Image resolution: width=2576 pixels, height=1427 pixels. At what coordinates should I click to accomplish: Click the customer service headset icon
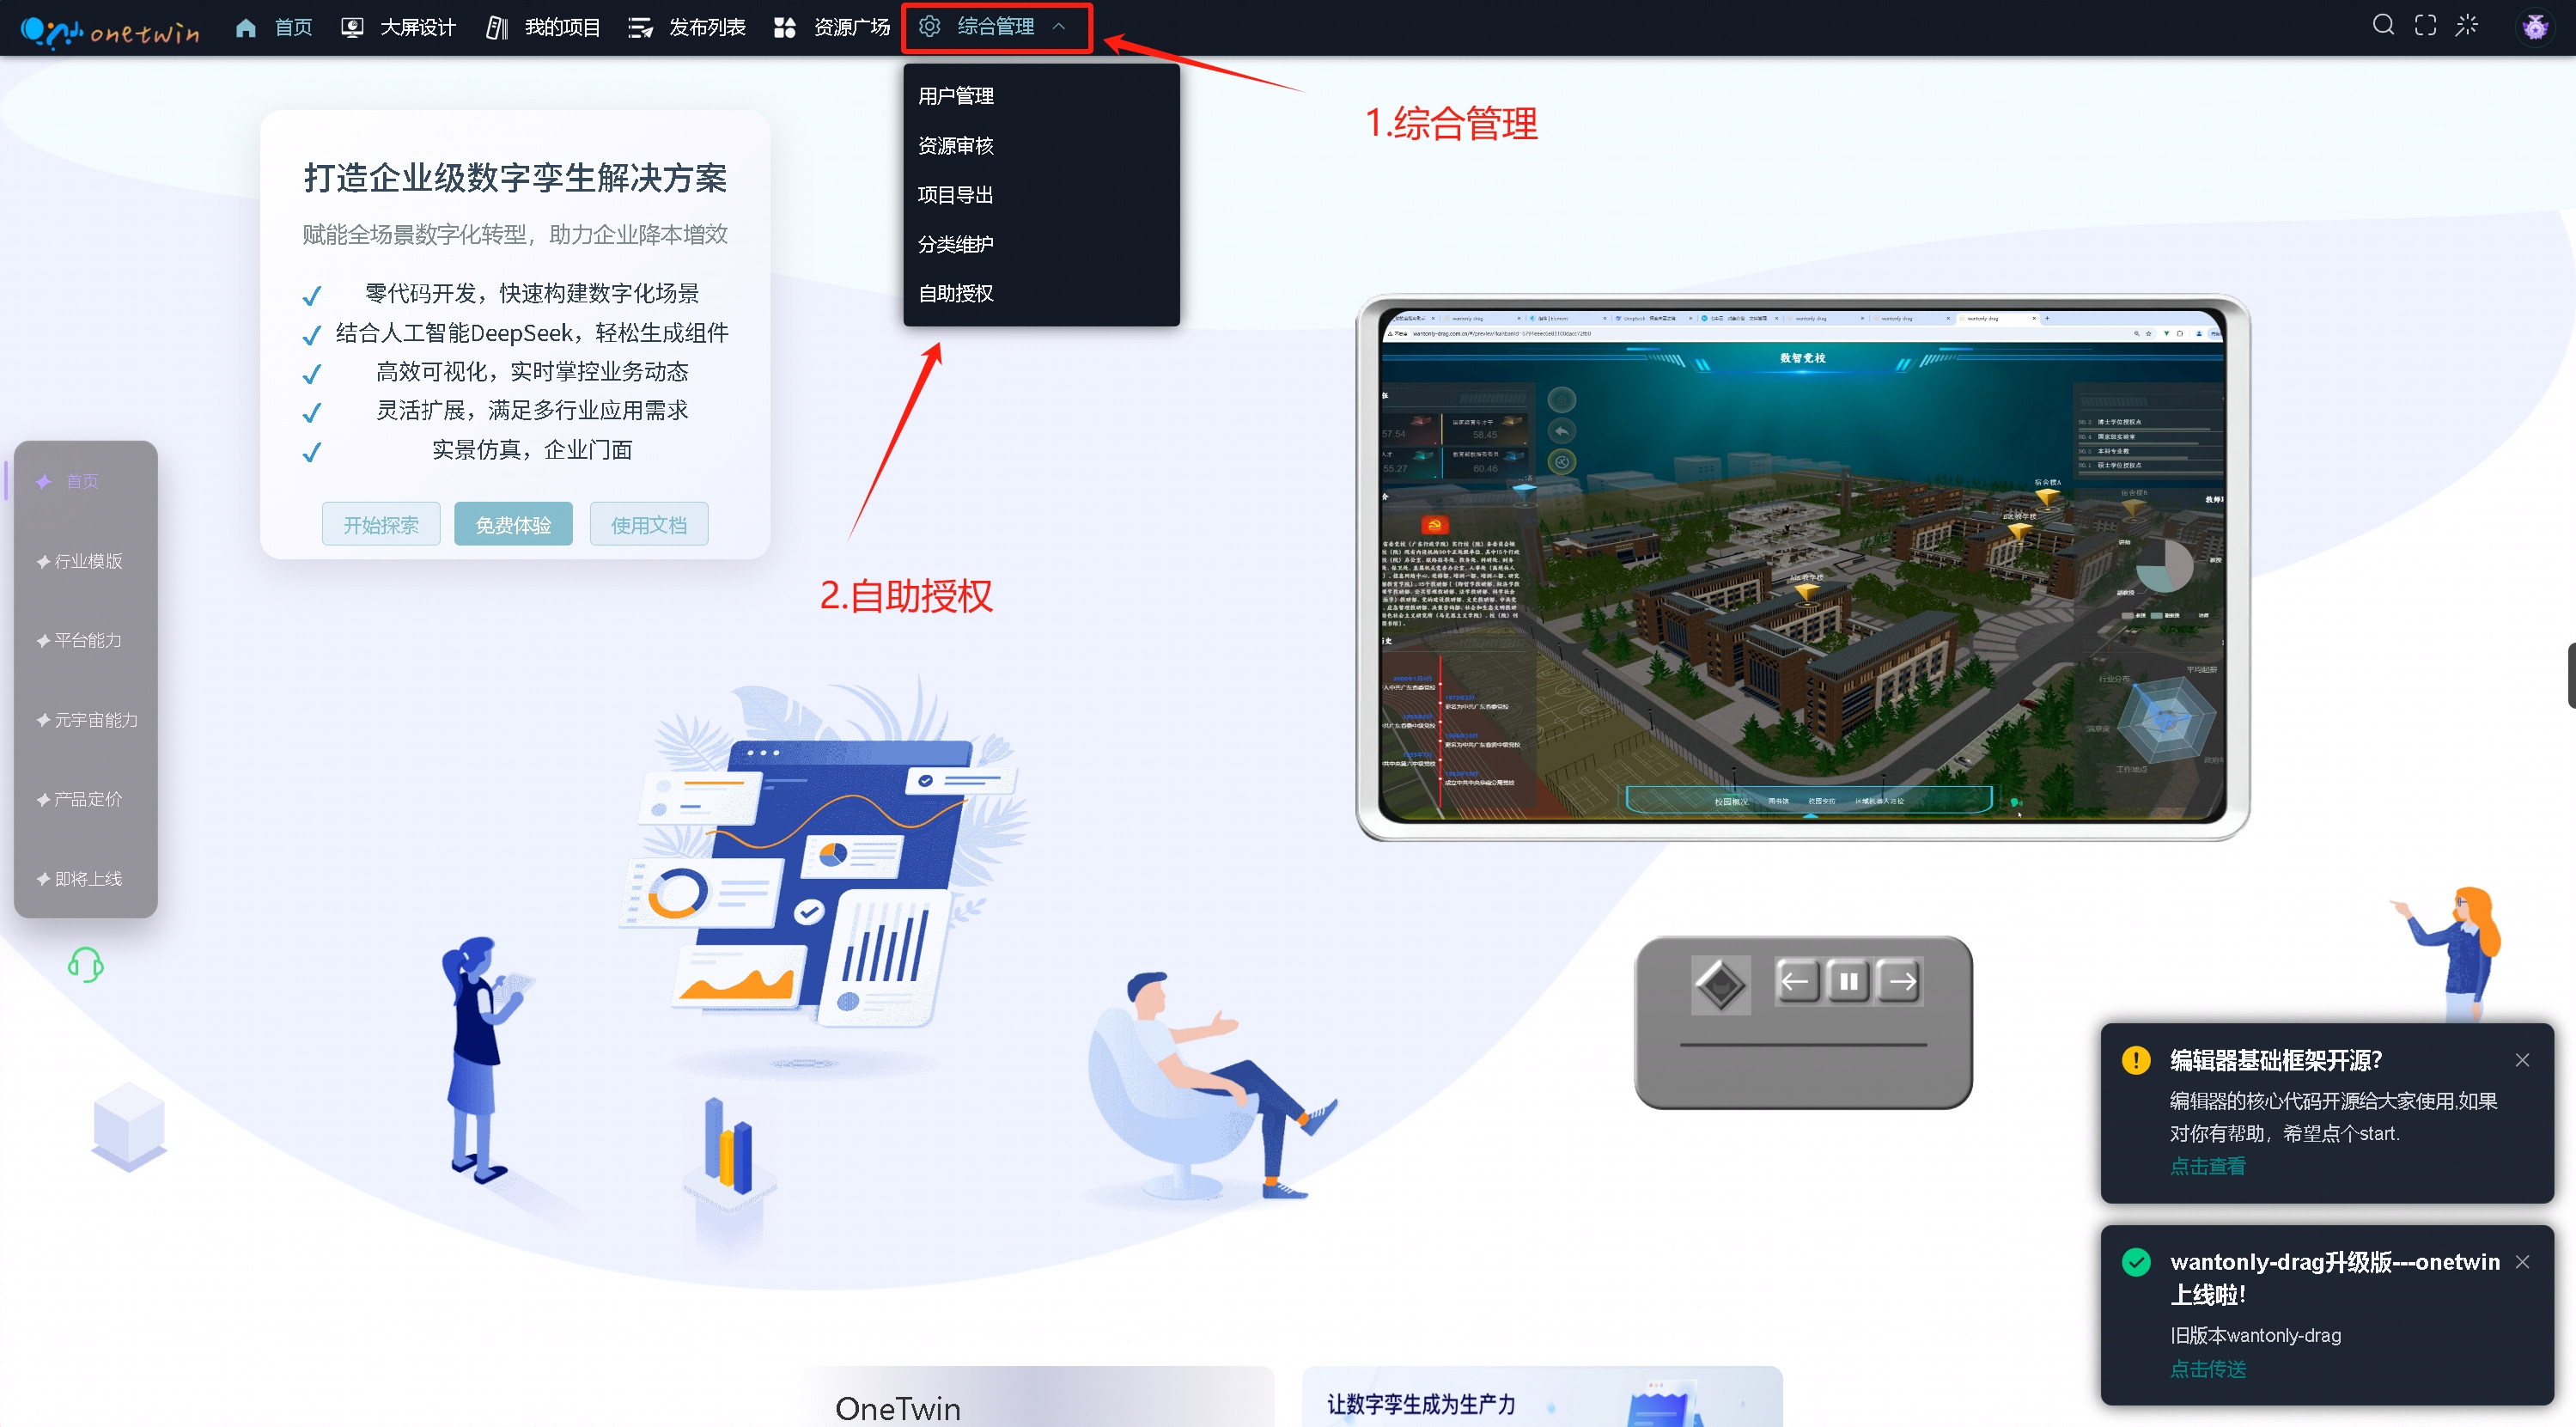pyautogui.click(x=86, y=965)
